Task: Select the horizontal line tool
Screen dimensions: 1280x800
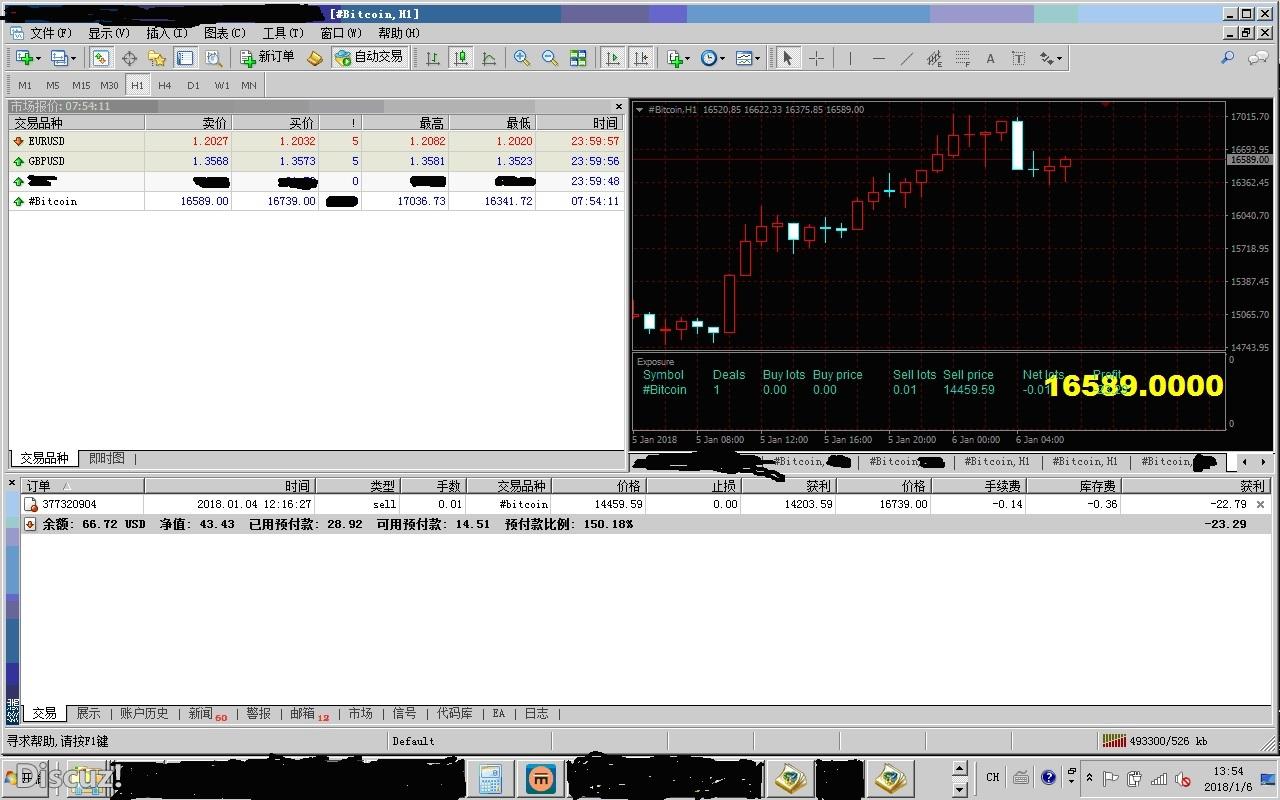Action: tap(878, 58)
